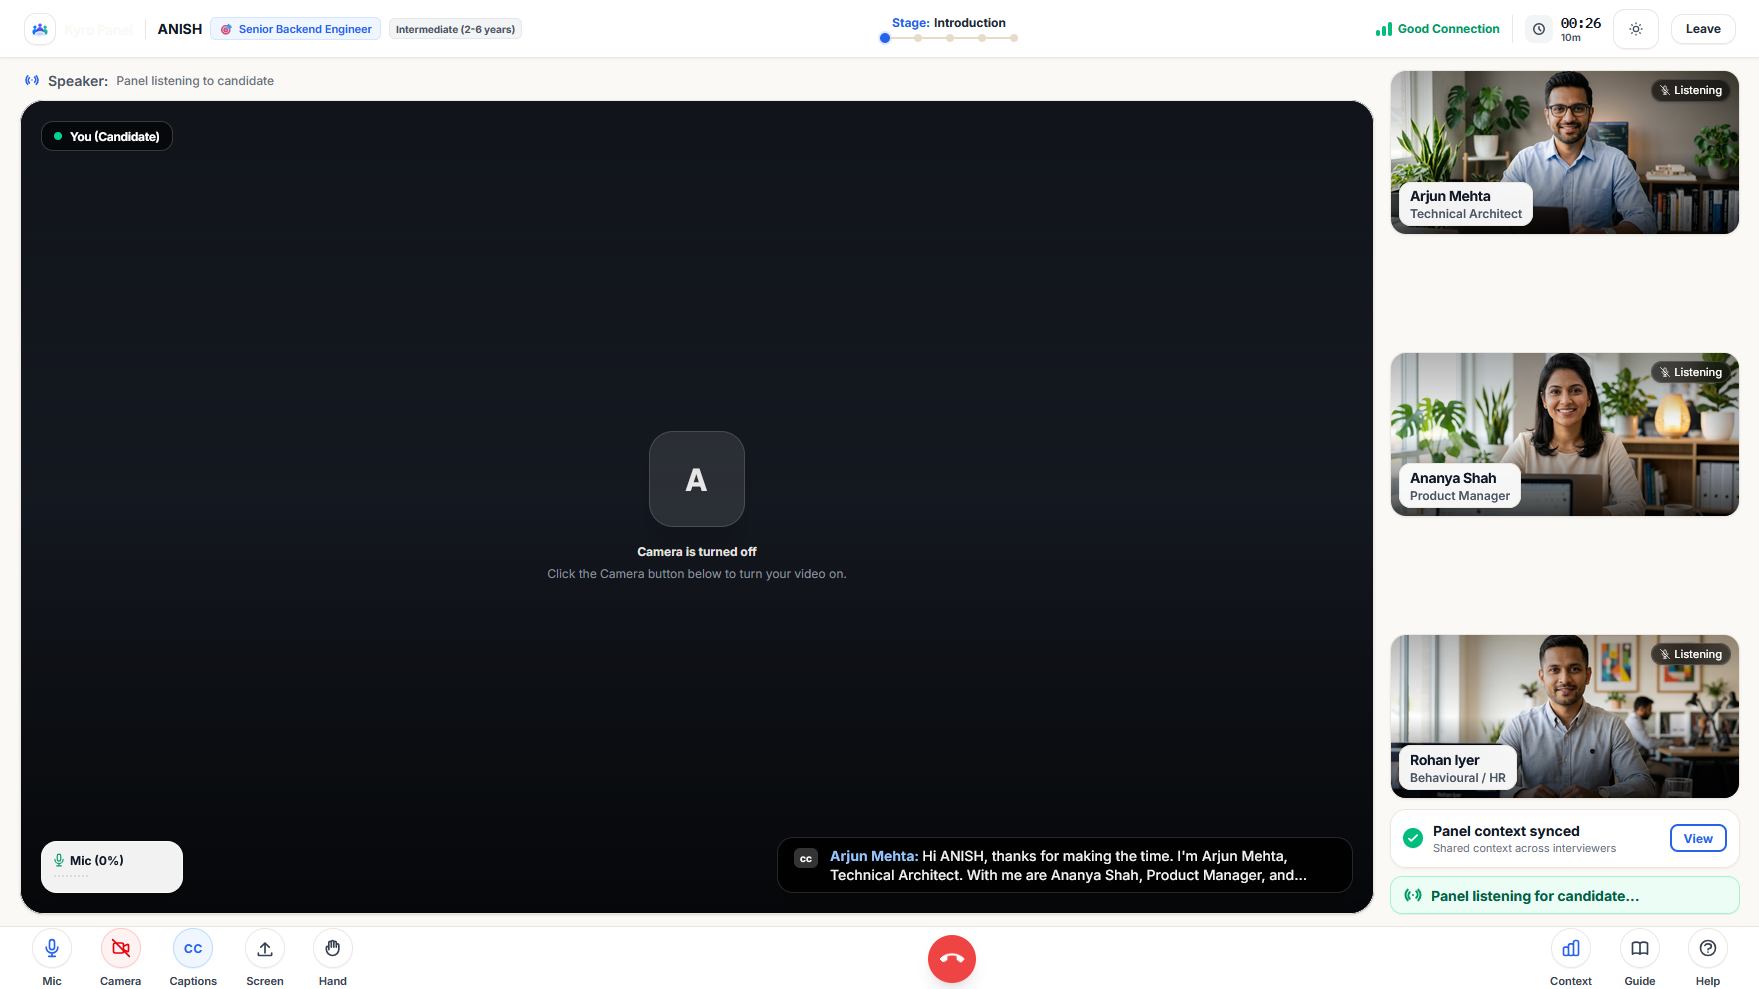Click the Senior Backend Engineer role tag
1759x989 pixels.
pos(296,29)
